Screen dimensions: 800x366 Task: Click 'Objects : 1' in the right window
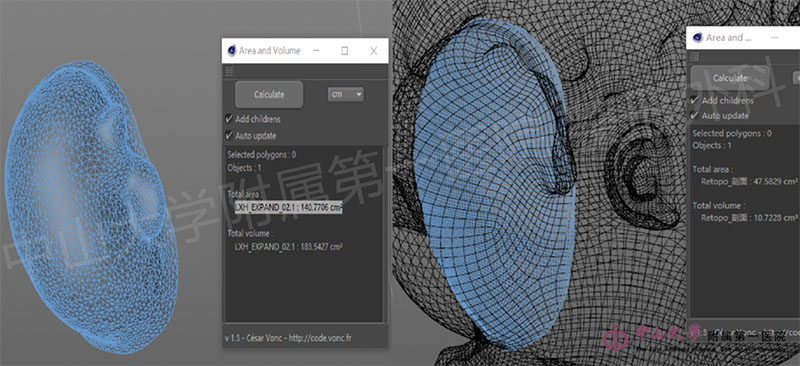coord(712,145)
